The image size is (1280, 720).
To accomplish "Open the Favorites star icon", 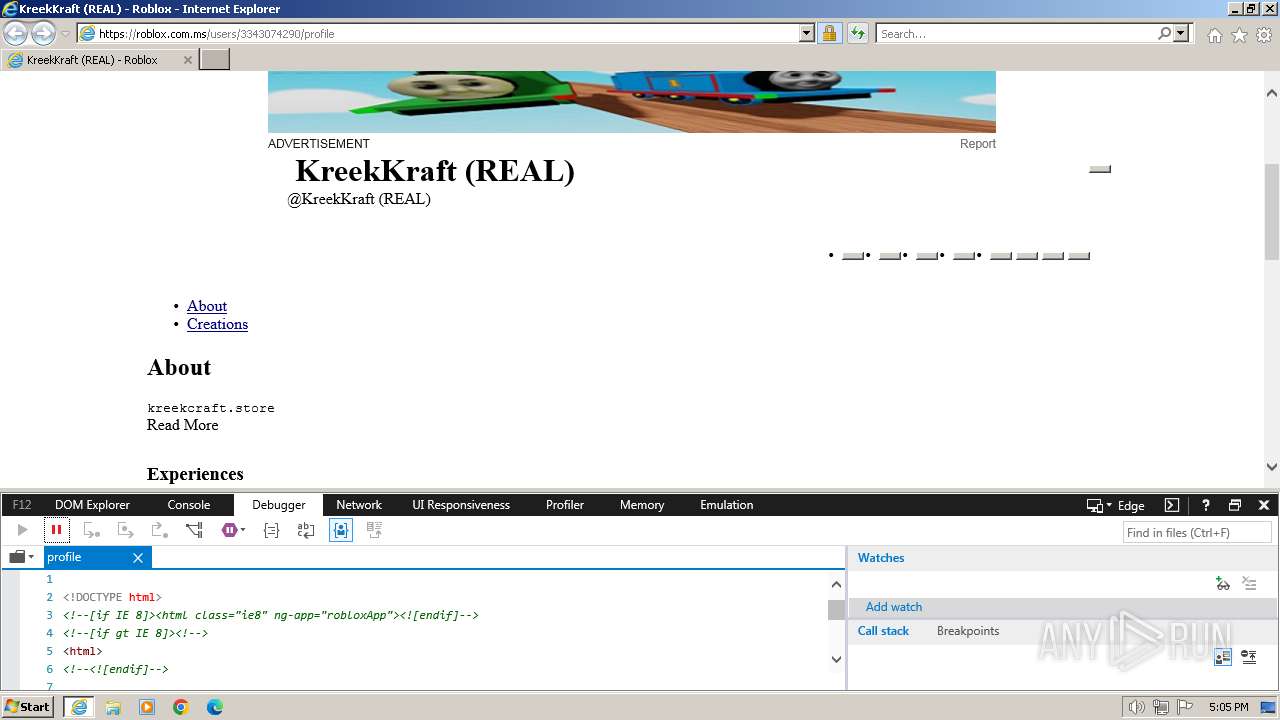I will 1239,35.
